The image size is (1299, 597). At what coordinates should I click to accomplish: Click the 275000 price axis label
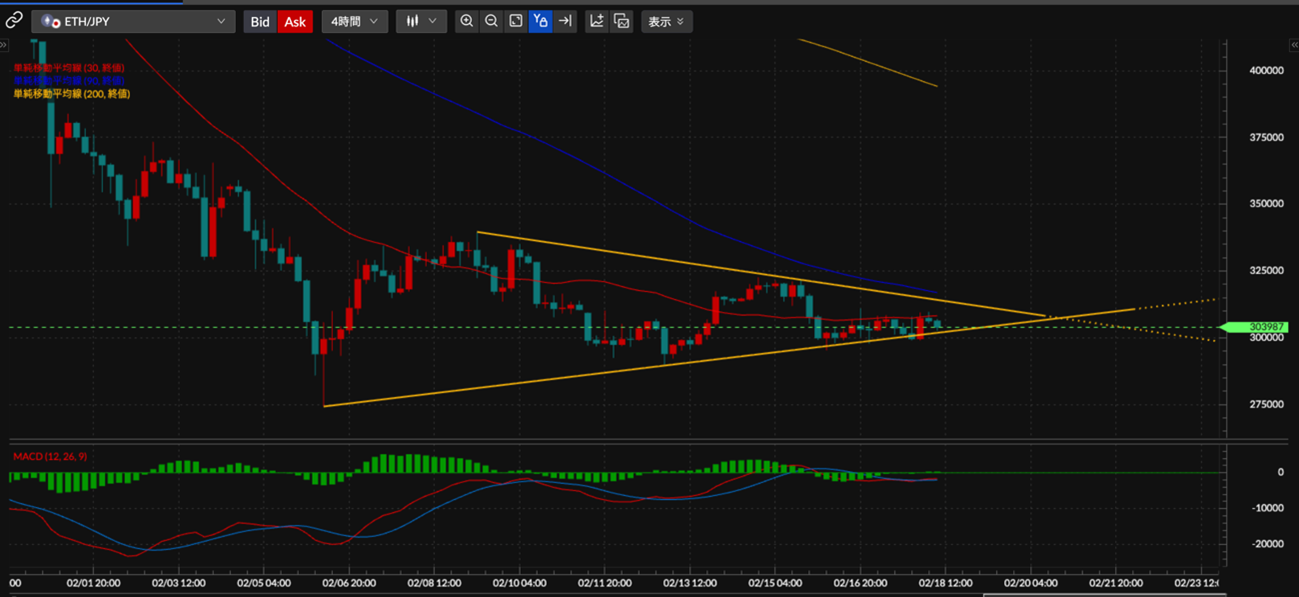coord(1267,404)
